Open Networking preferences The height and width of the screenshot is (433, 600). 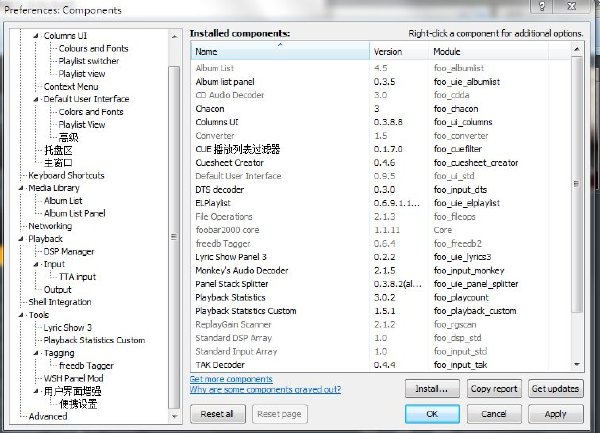click(x=50, y=226)
